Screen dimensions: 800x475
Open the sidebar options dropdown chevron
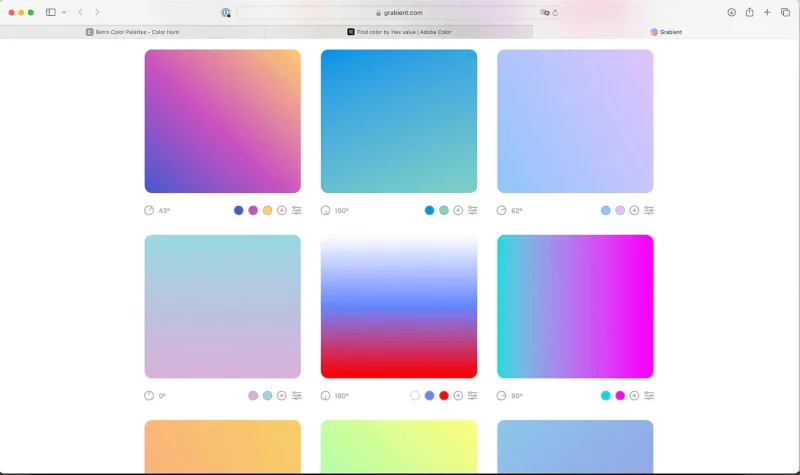tap(64, 12)
